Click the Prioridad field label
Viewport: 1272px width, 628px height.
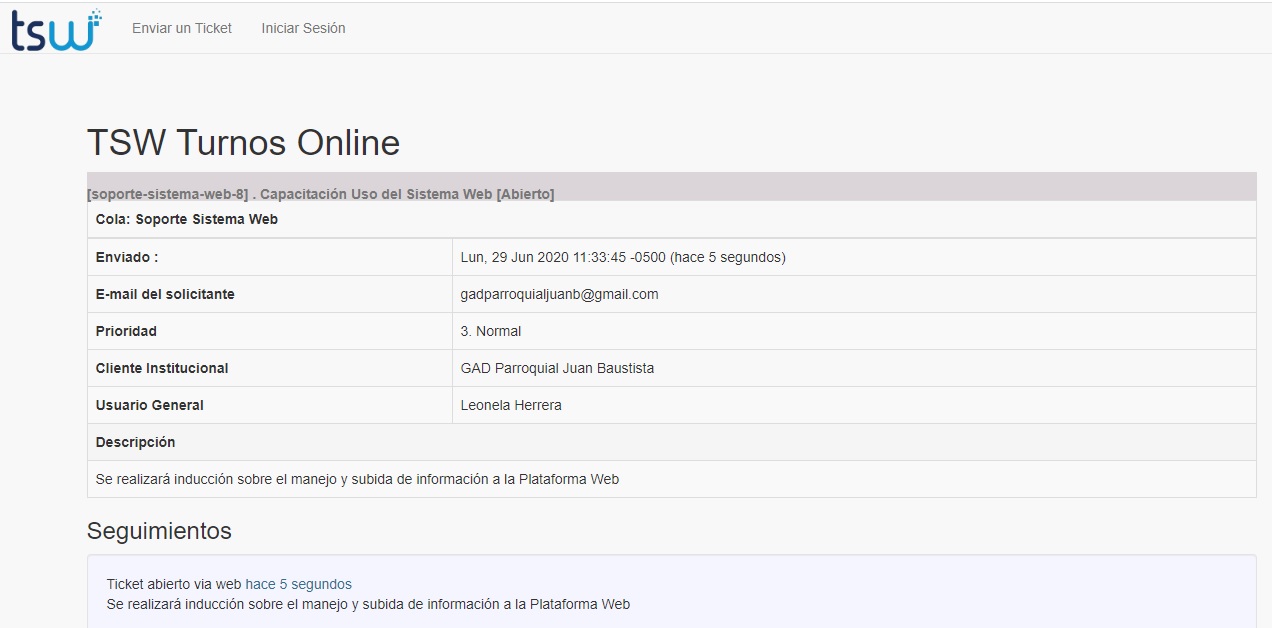point(126,331)
